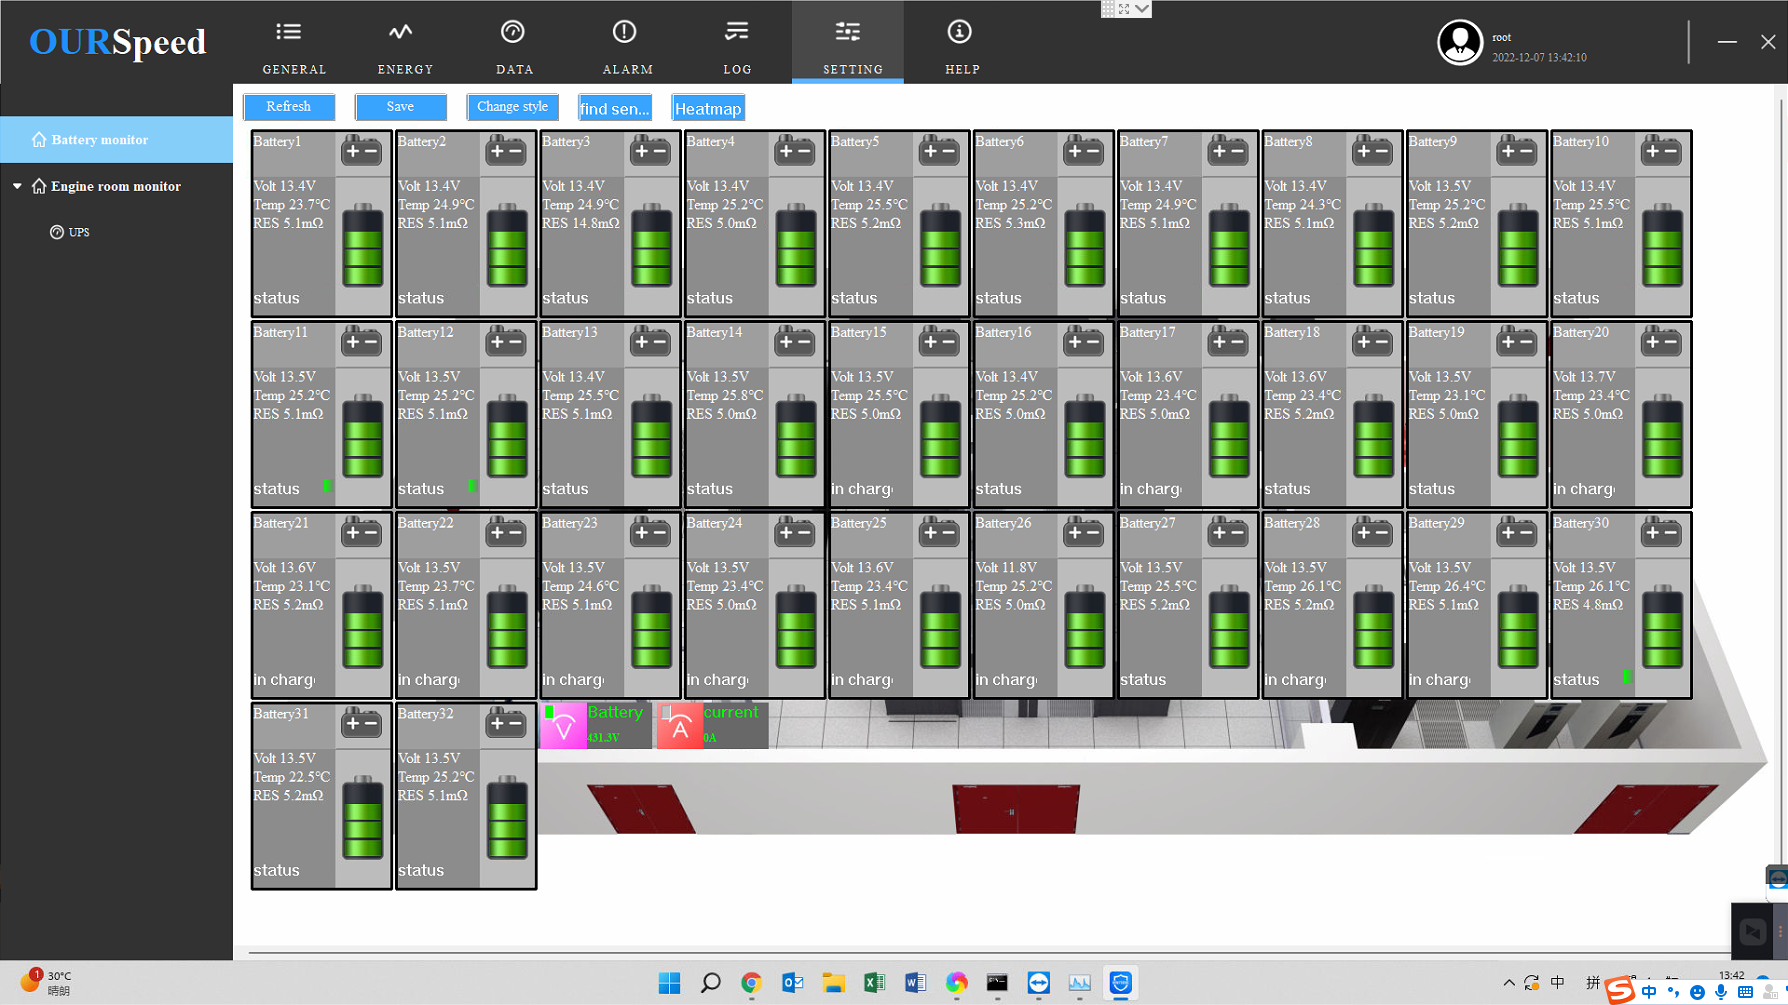
Task: Select the Battery26 level indicator
Action: click(x=1084, y=627)
